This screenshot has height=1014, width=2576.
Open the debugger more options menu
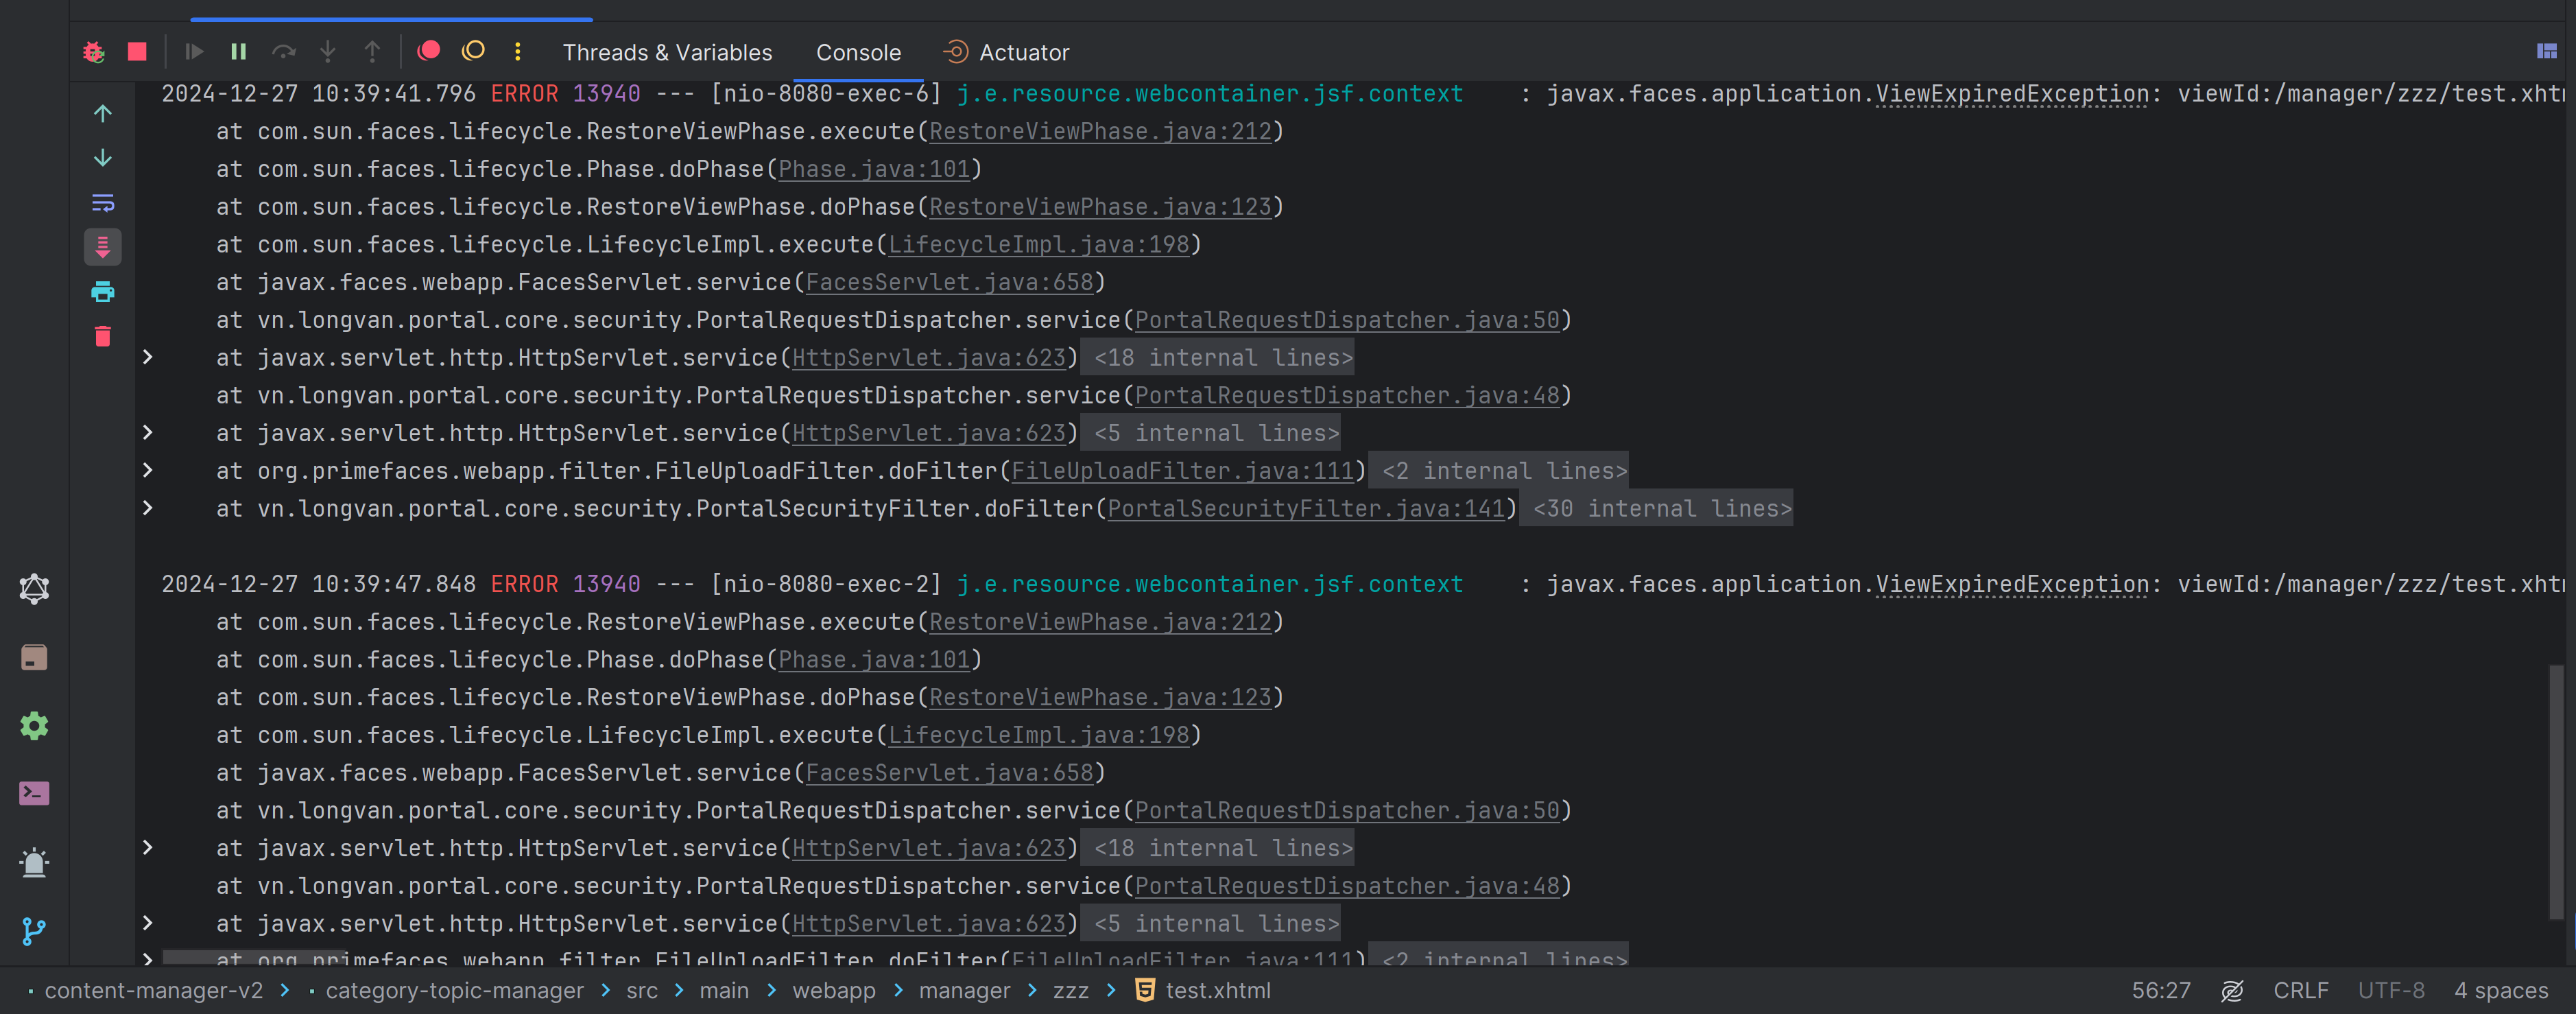(517, 52)
